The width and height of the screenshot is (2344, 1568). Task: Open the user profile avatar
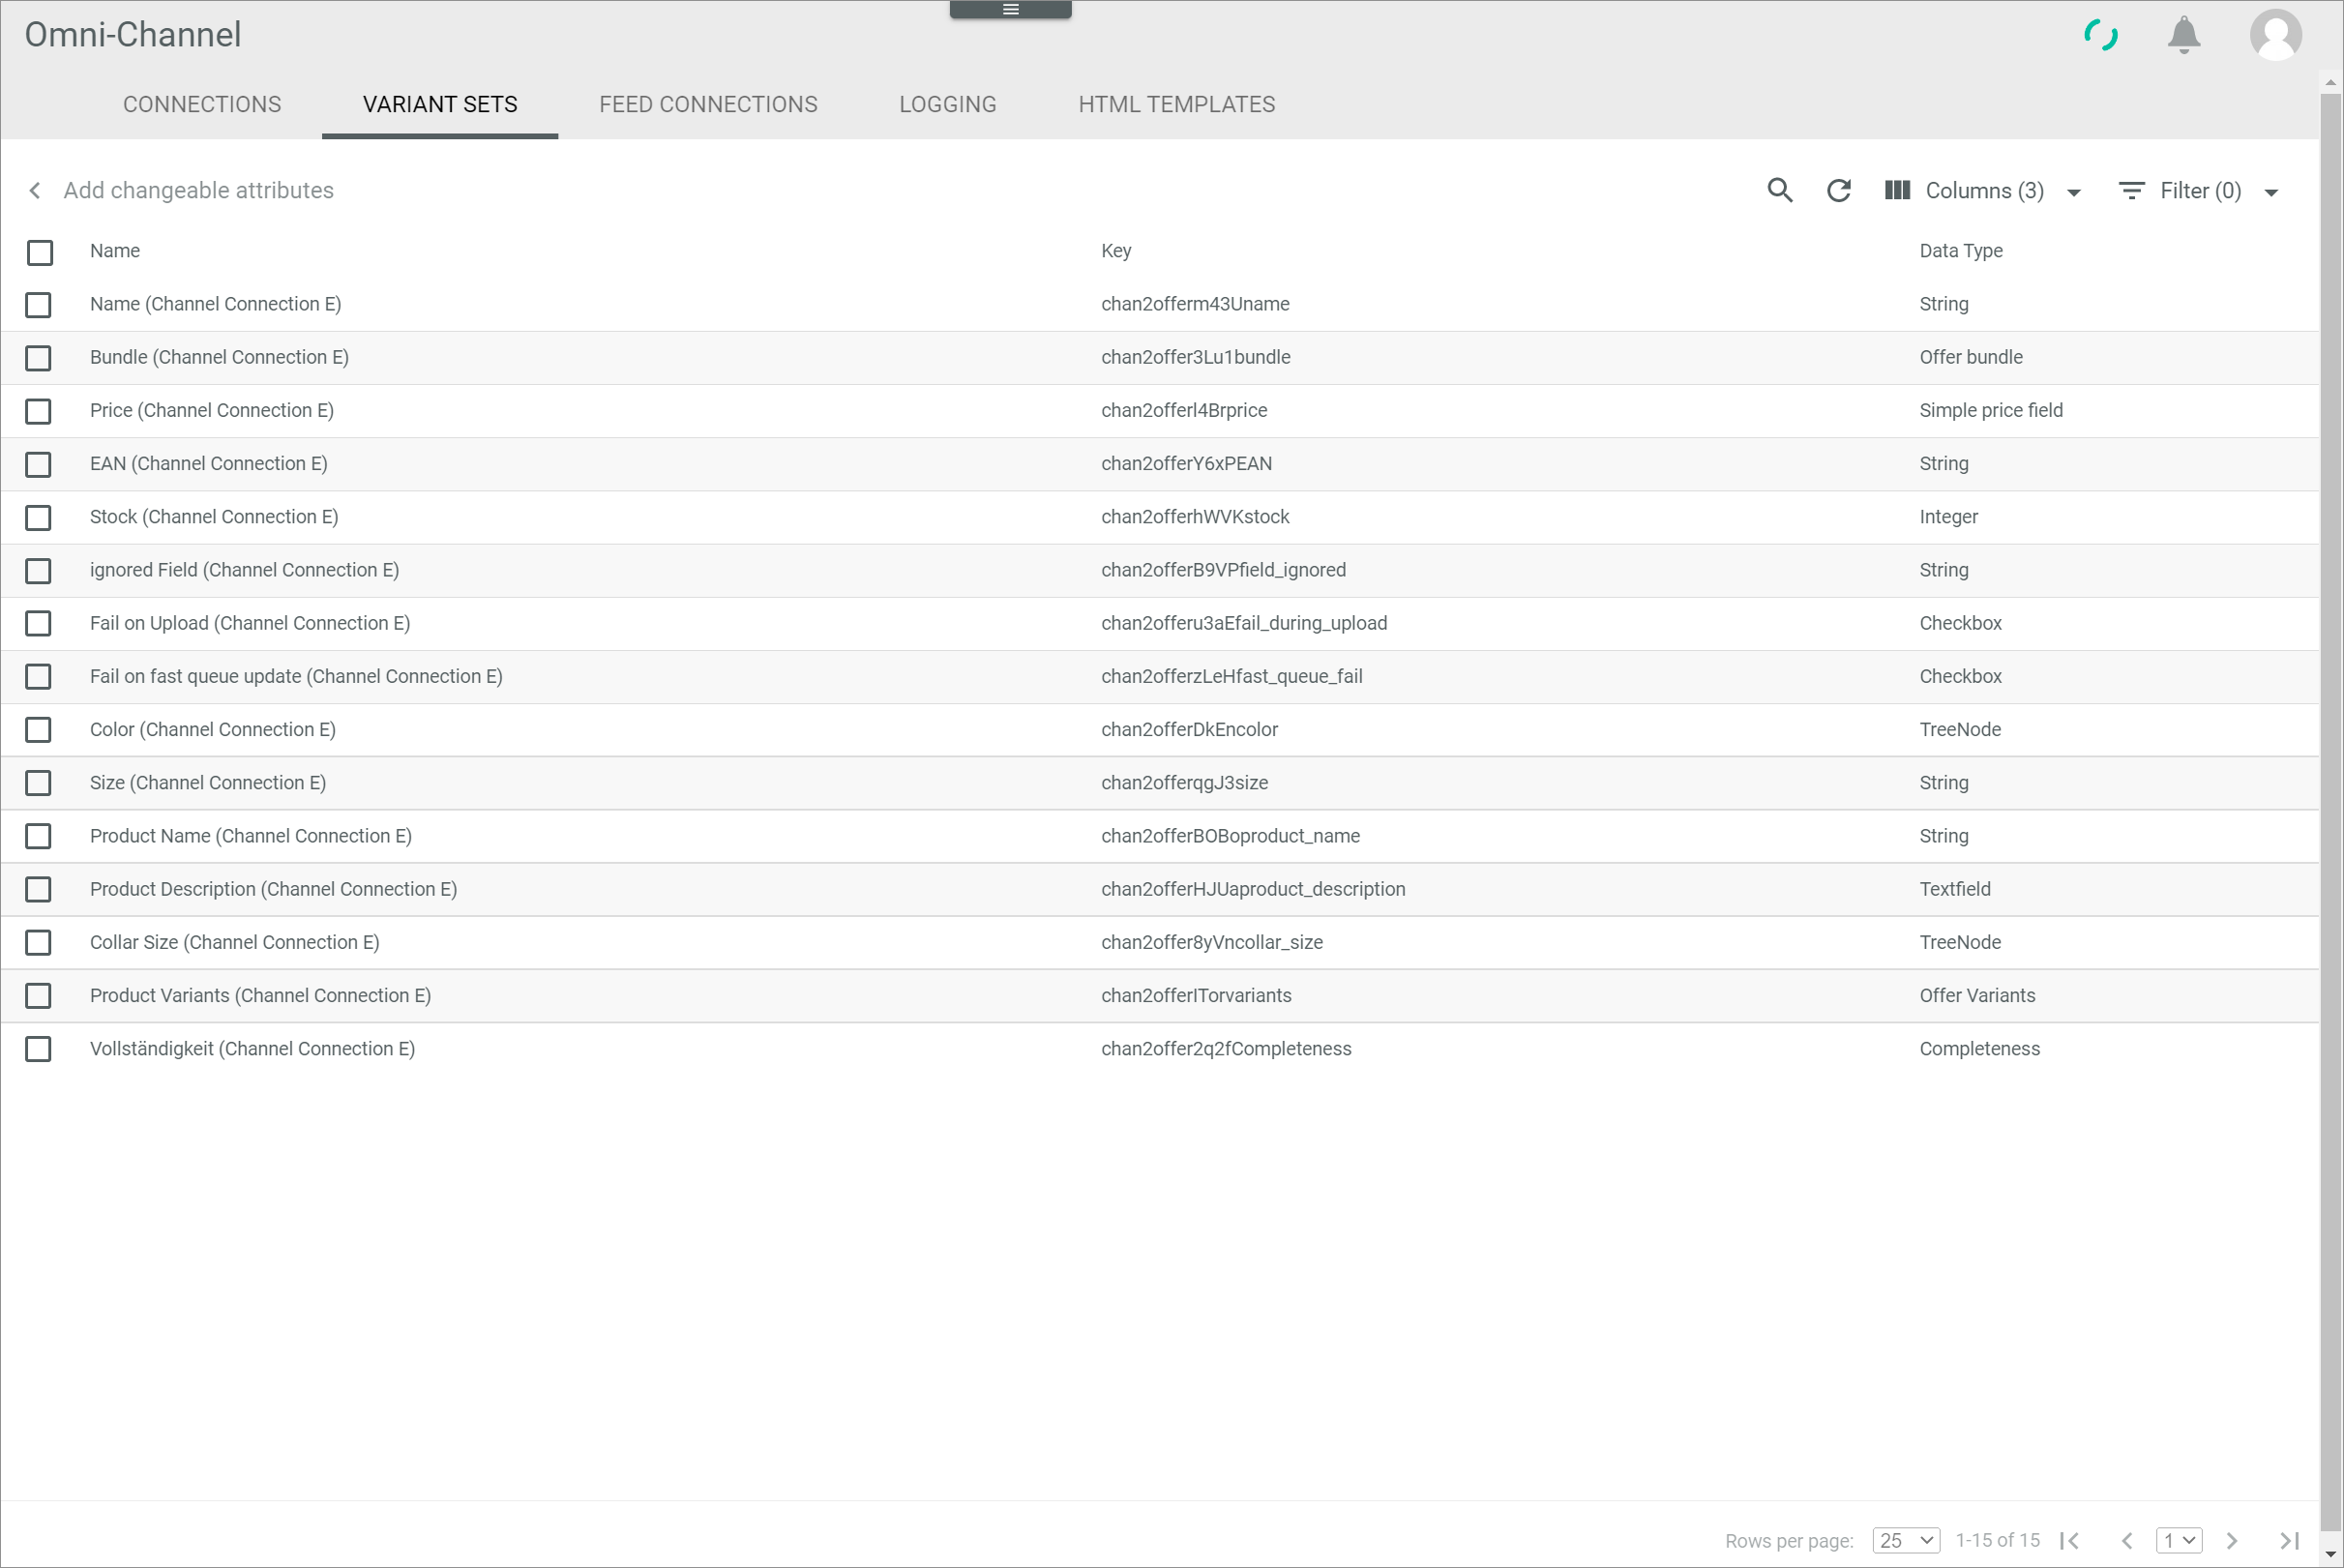click(x=2275, y=35)
